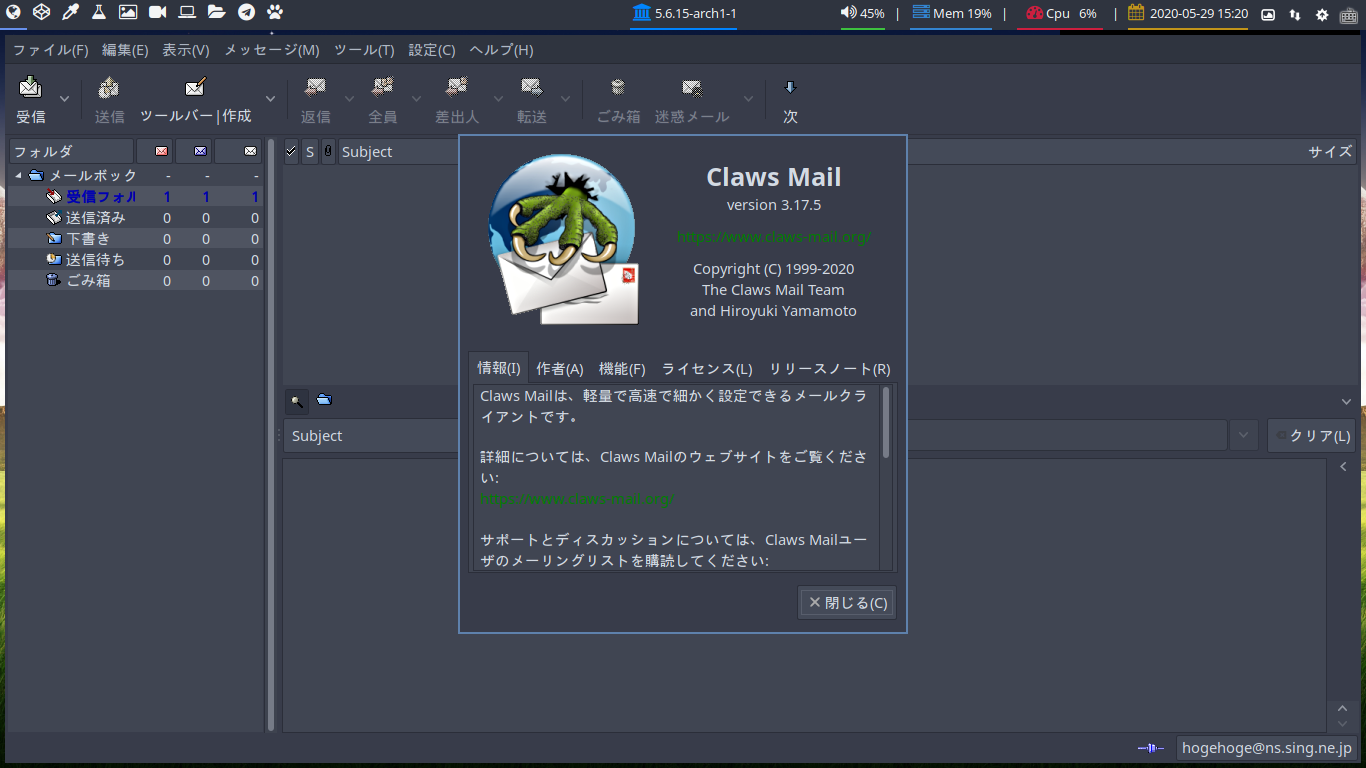Open dropdown arrow next to 転送
Viewport: 1366px width, 768px height.
[565, 99]
